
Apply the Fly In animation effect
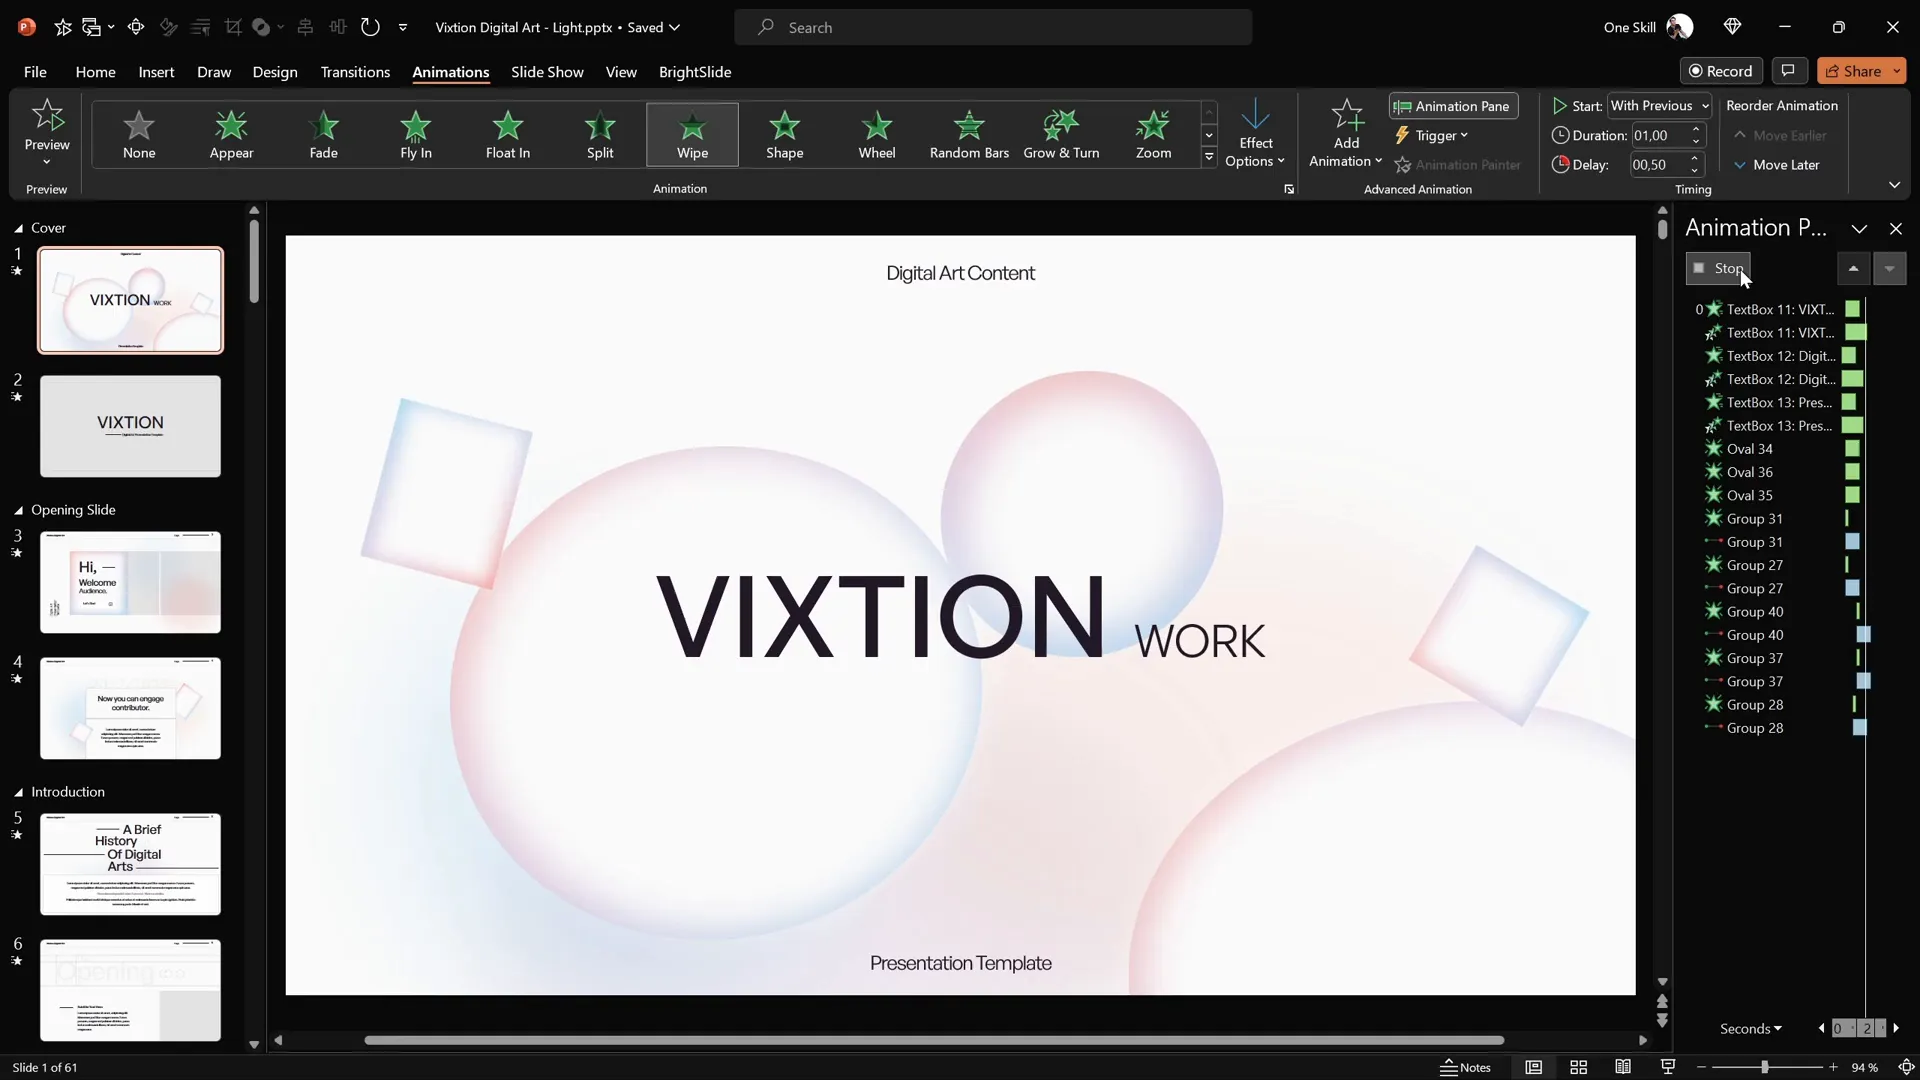pos(415,134)
